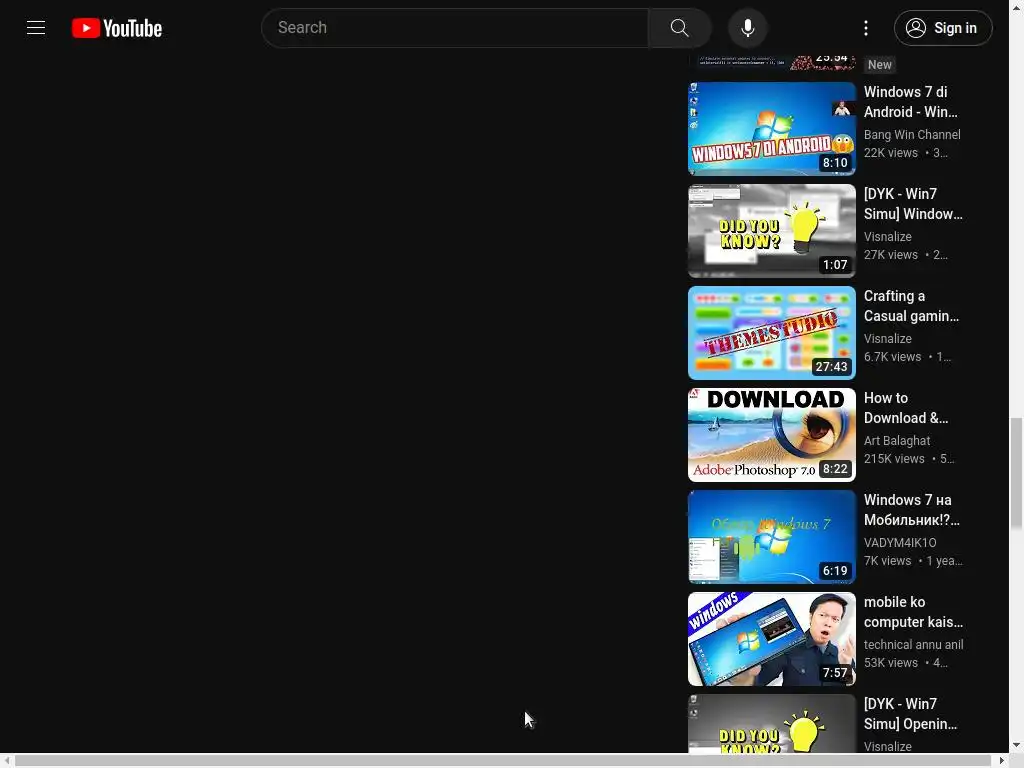Click the '27K views' text
The image size is (1024, 768).
(891, 255)
